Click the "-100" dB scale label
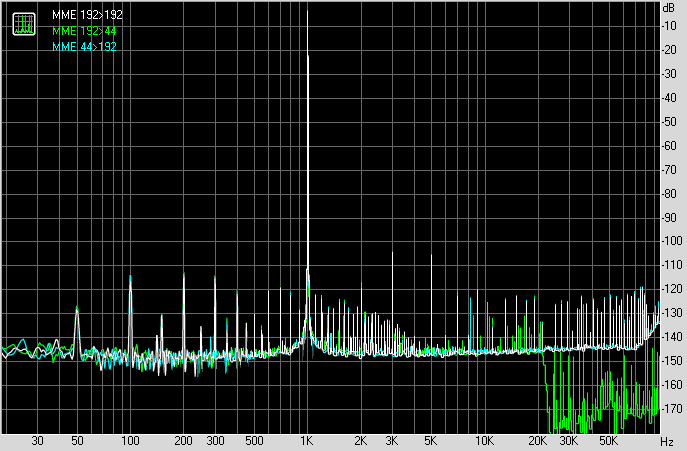This screenshot has width=687, height=451. point(672,241)
